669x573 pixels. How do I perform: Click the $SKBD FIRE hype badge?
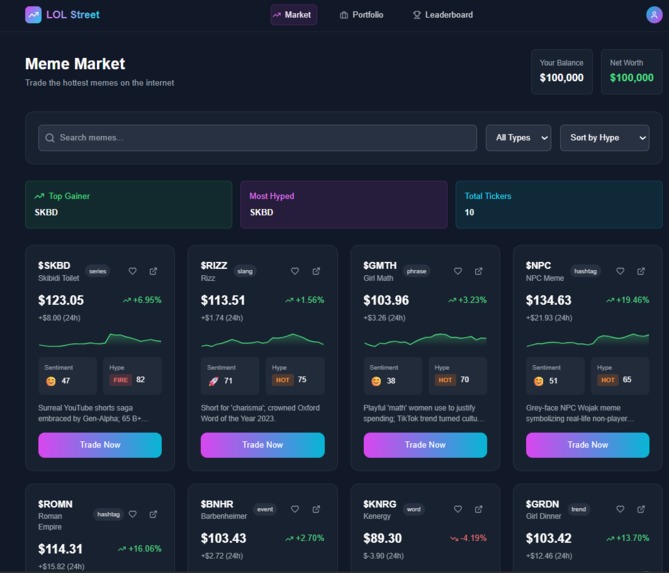120,380
